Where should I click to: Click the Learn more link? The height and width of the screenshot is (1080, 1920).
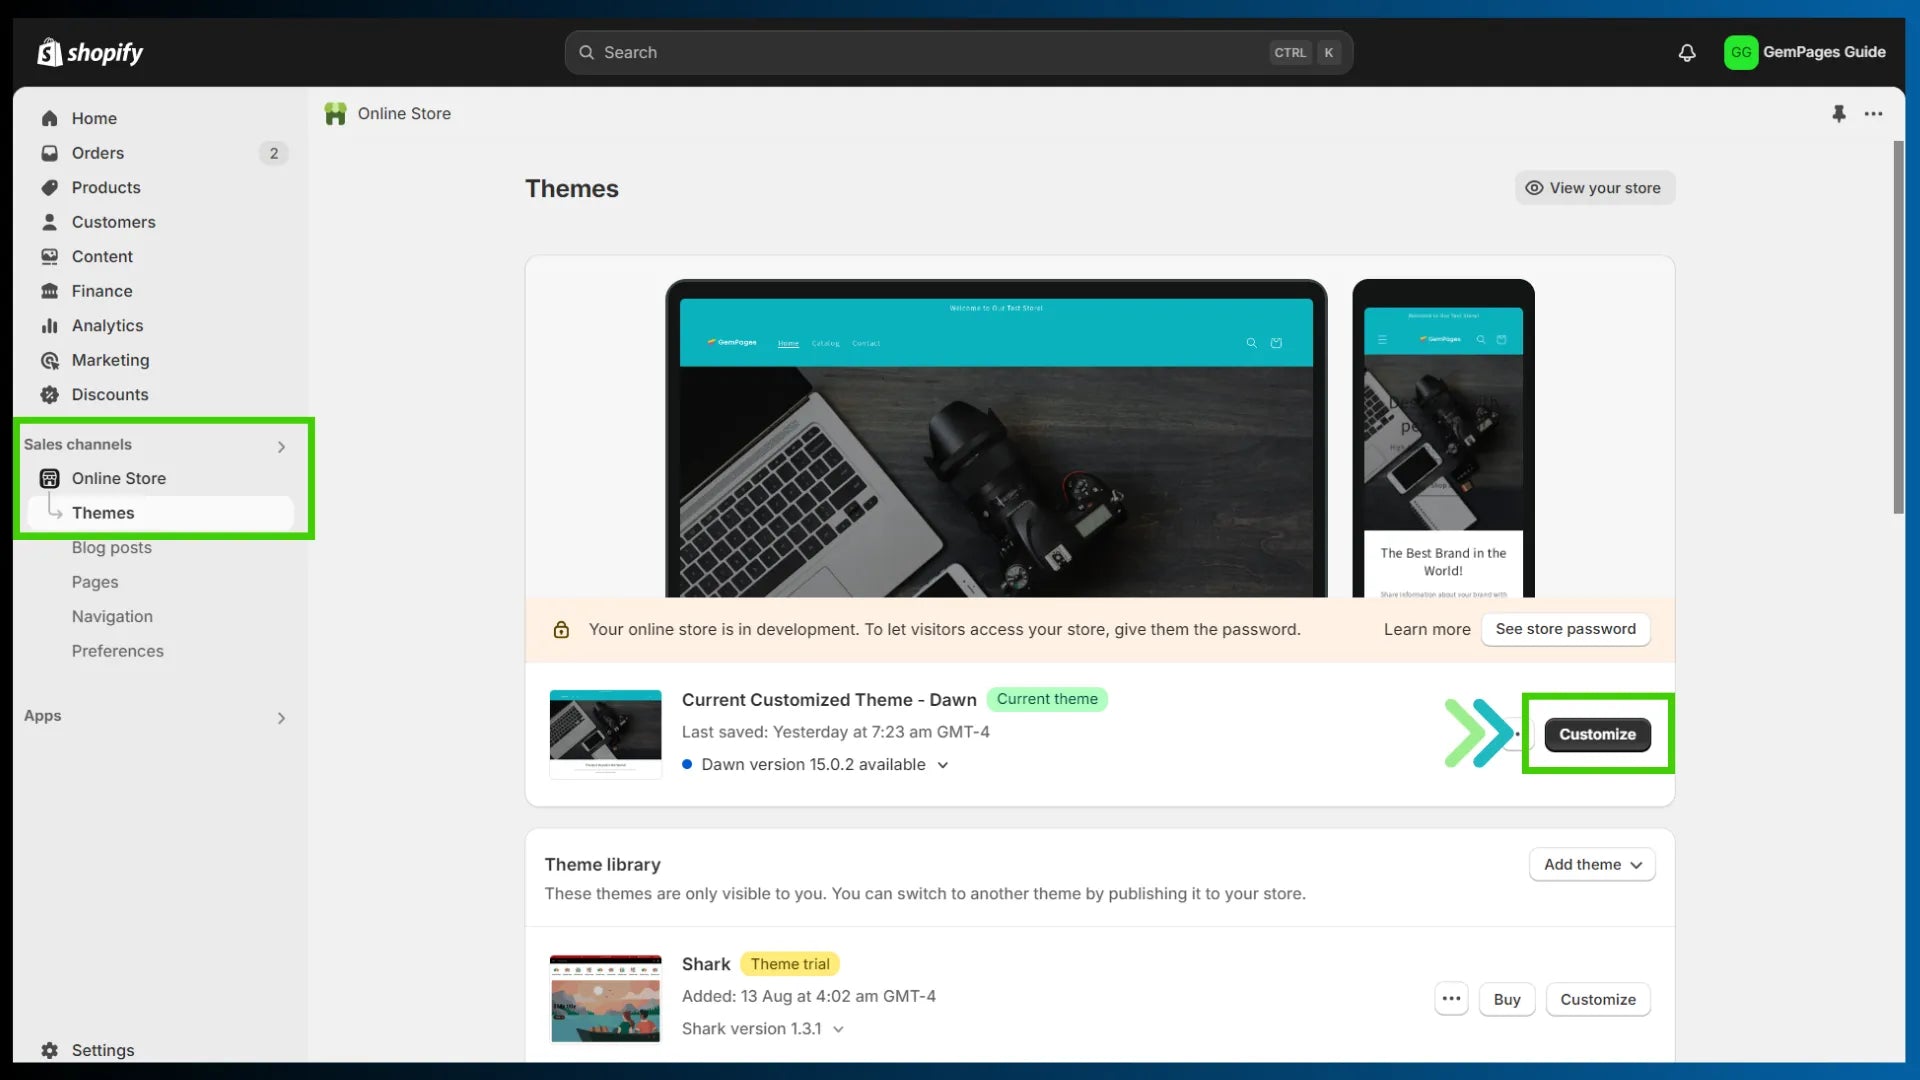pyautogui.click(x=1427, y=629)
